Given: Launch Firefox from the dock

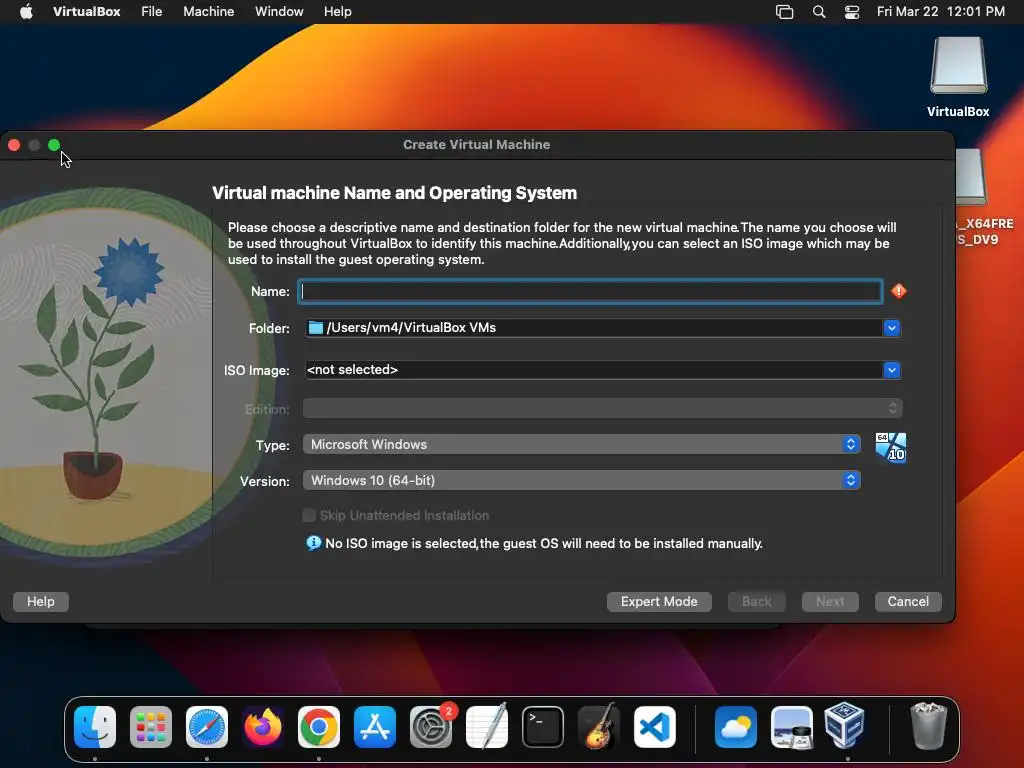Looking at the screenshot, I should point(263,727).
